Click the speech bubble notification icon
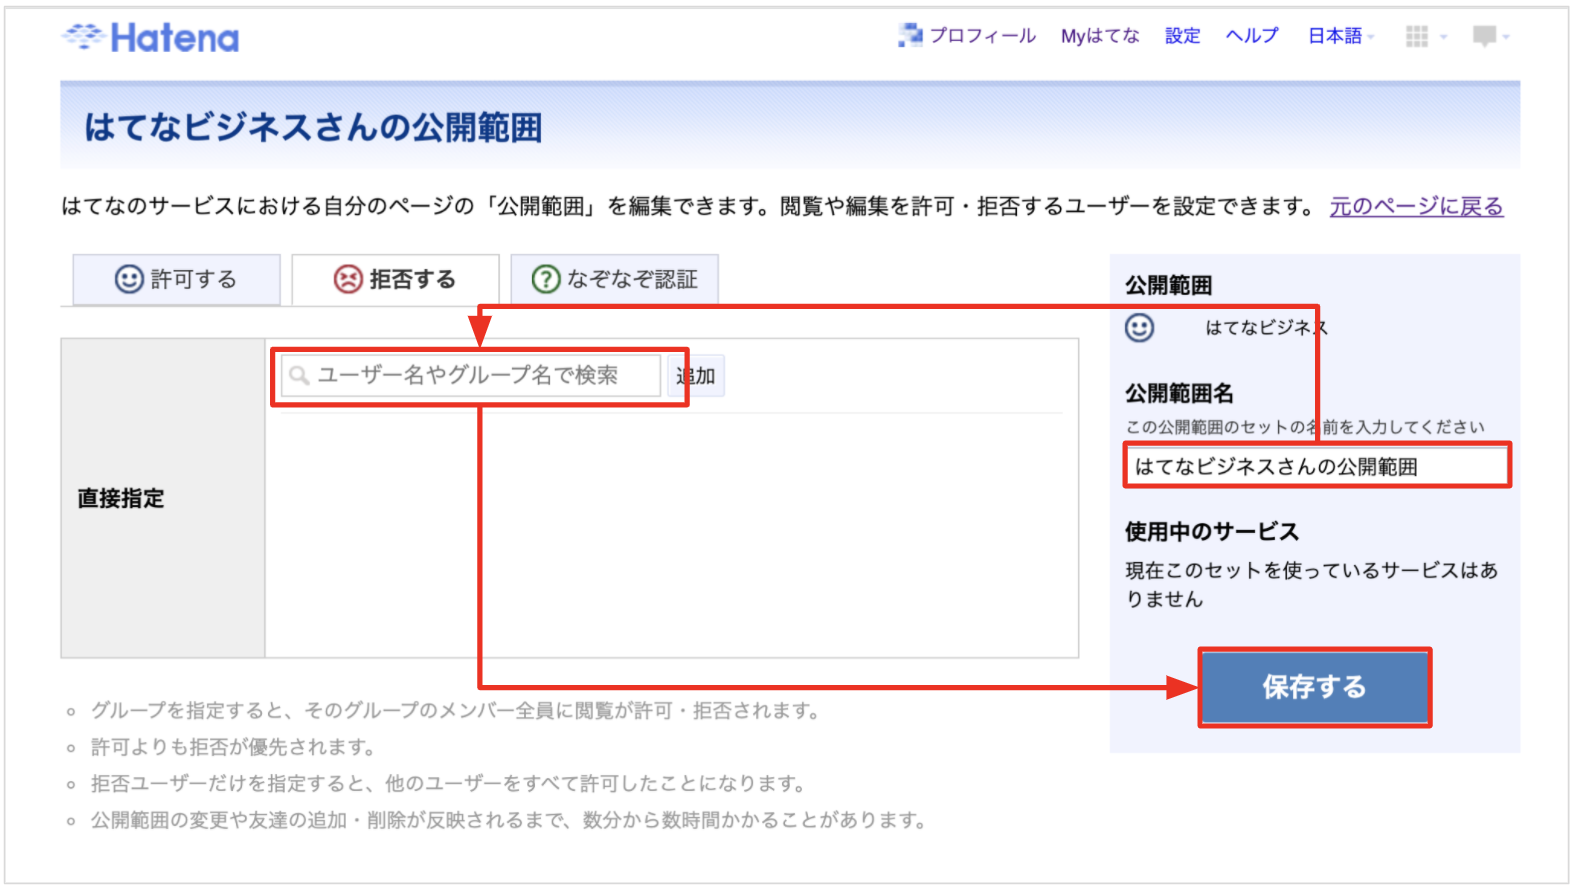1574x888 pixels. [1484, 37]
